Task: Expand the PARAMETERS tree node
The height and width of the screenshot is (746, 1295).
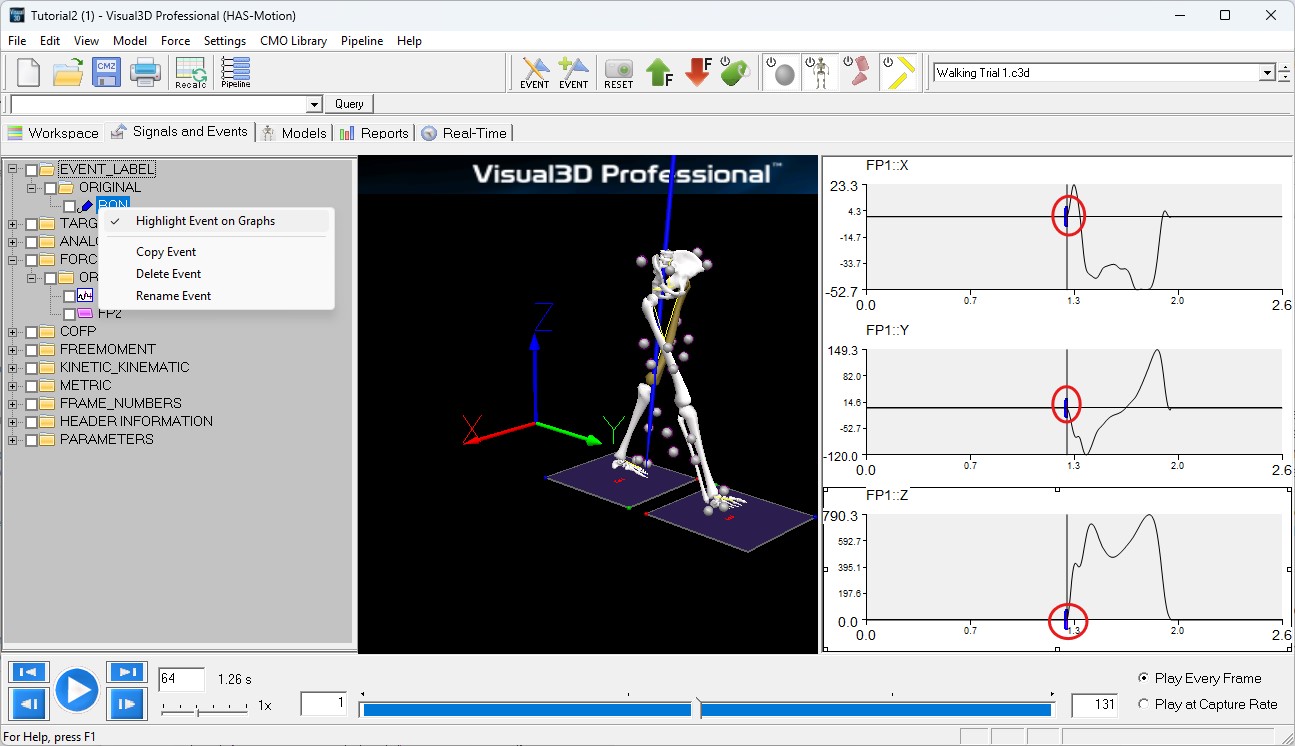Action: point(13,440)
